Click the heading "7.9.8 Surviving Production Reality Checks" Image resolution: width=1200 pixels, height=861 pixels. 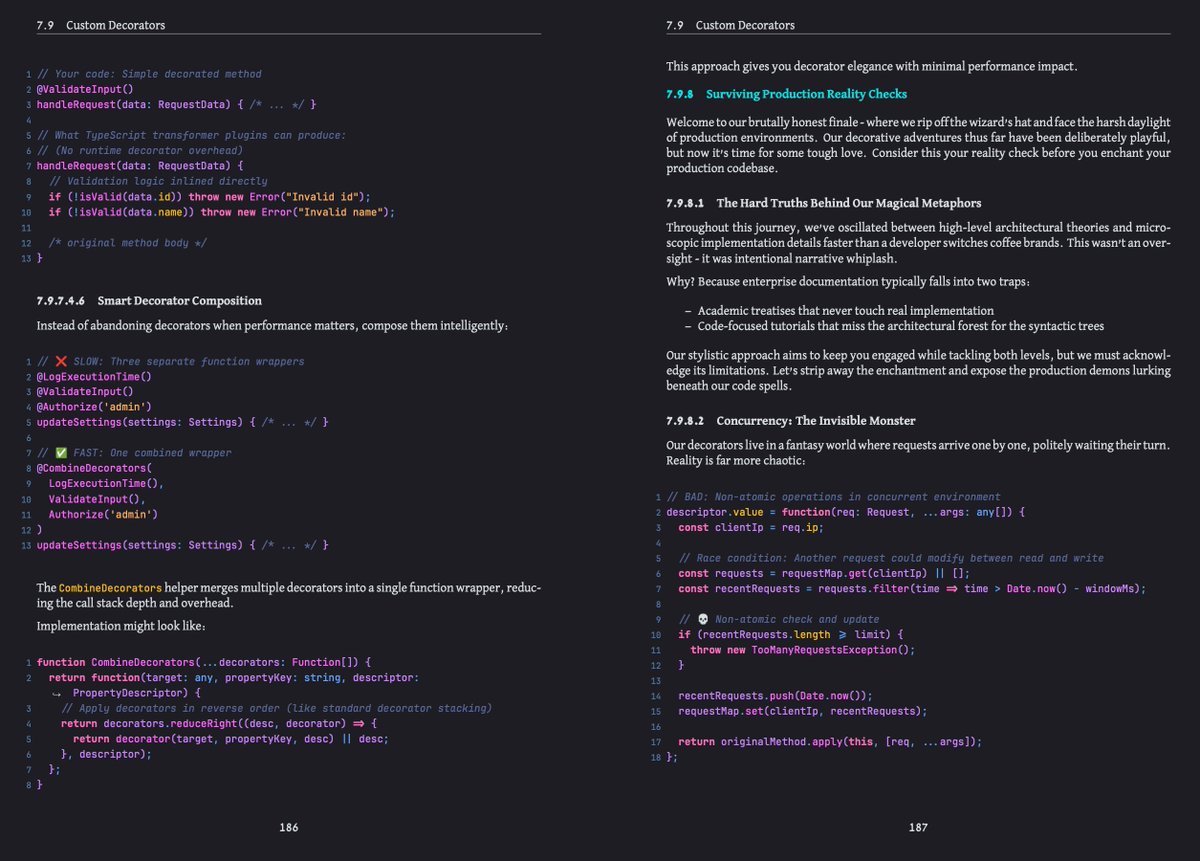[x=786, y=94]
